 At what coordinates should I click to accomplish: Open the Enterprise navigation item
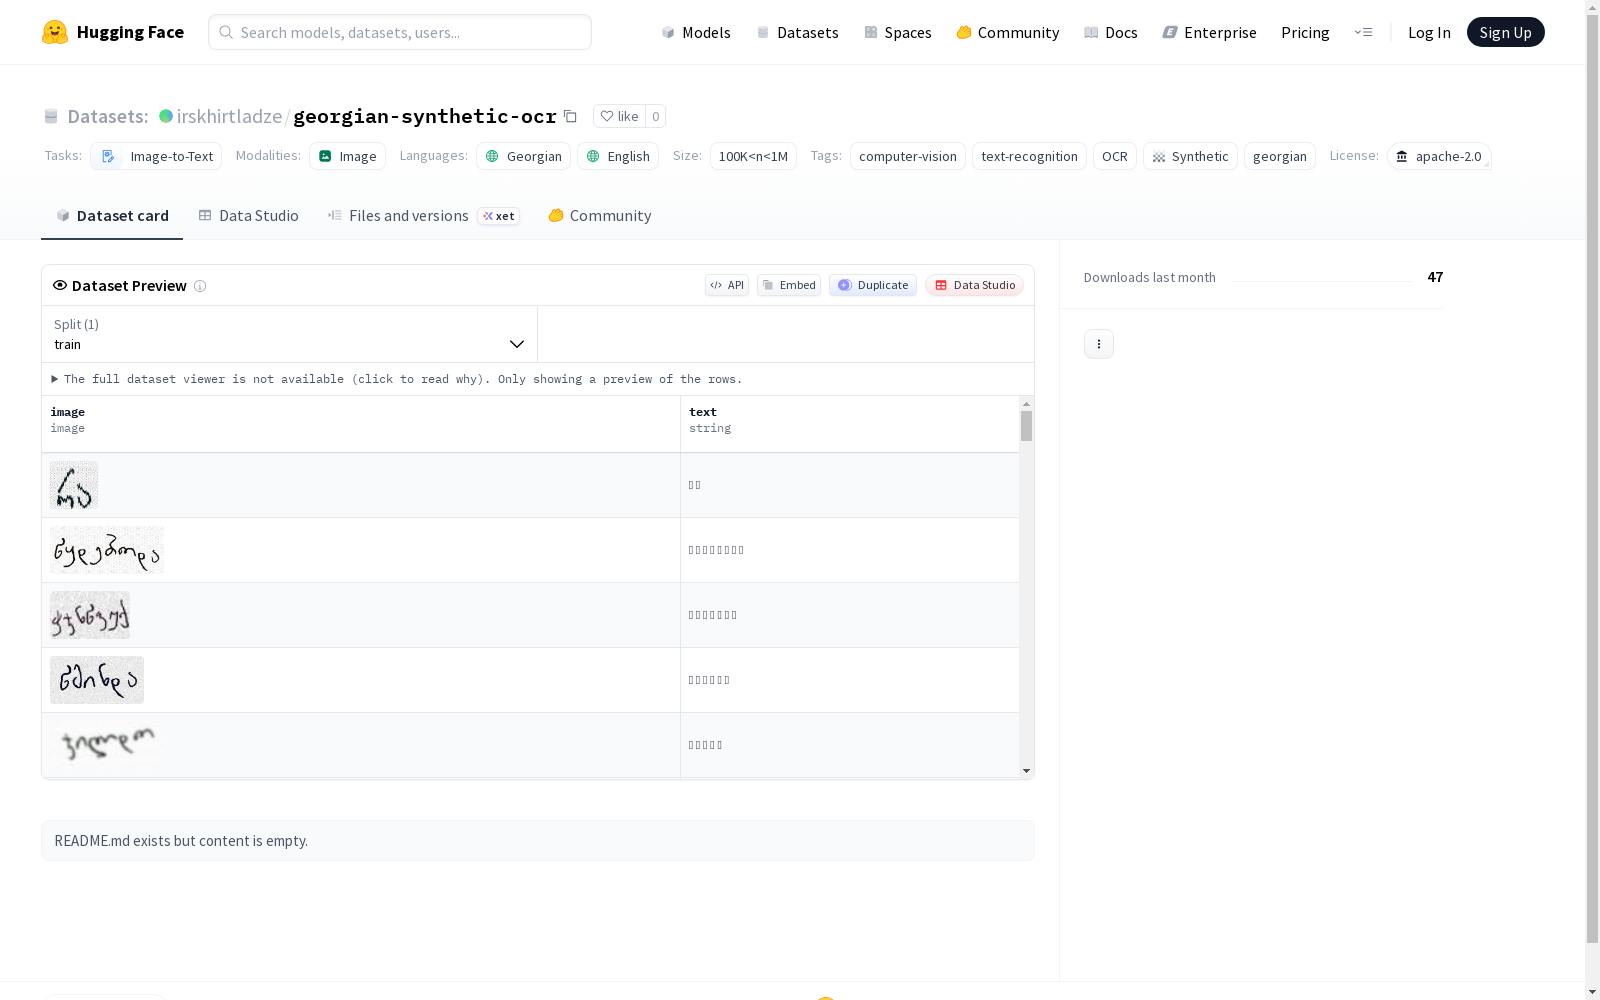(1209, 32)
